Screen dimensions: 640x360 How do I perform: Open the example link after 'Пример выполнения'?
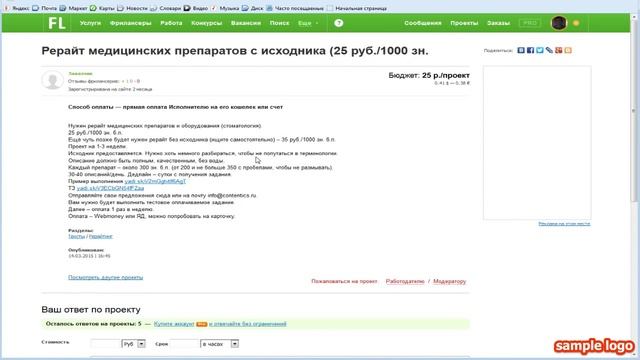click(155, 181)
